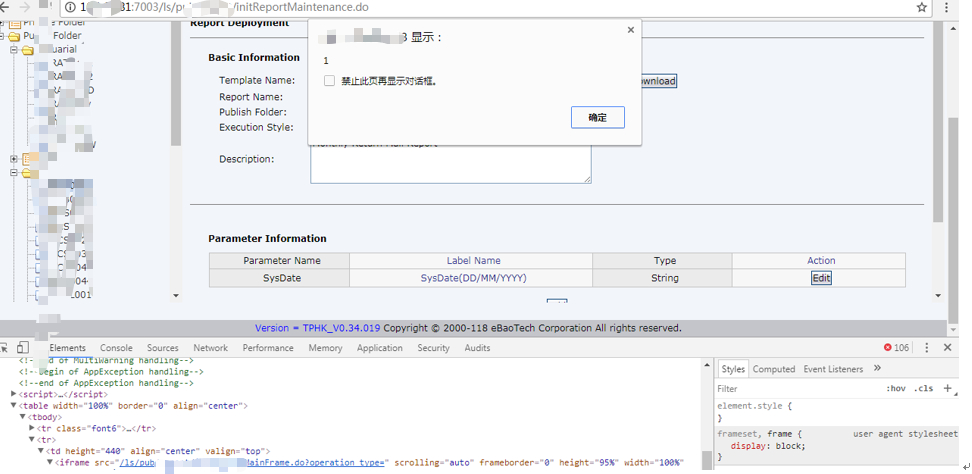Click the tree panel scroll-down arrow
972x474 pixels.
coord(175,296)
